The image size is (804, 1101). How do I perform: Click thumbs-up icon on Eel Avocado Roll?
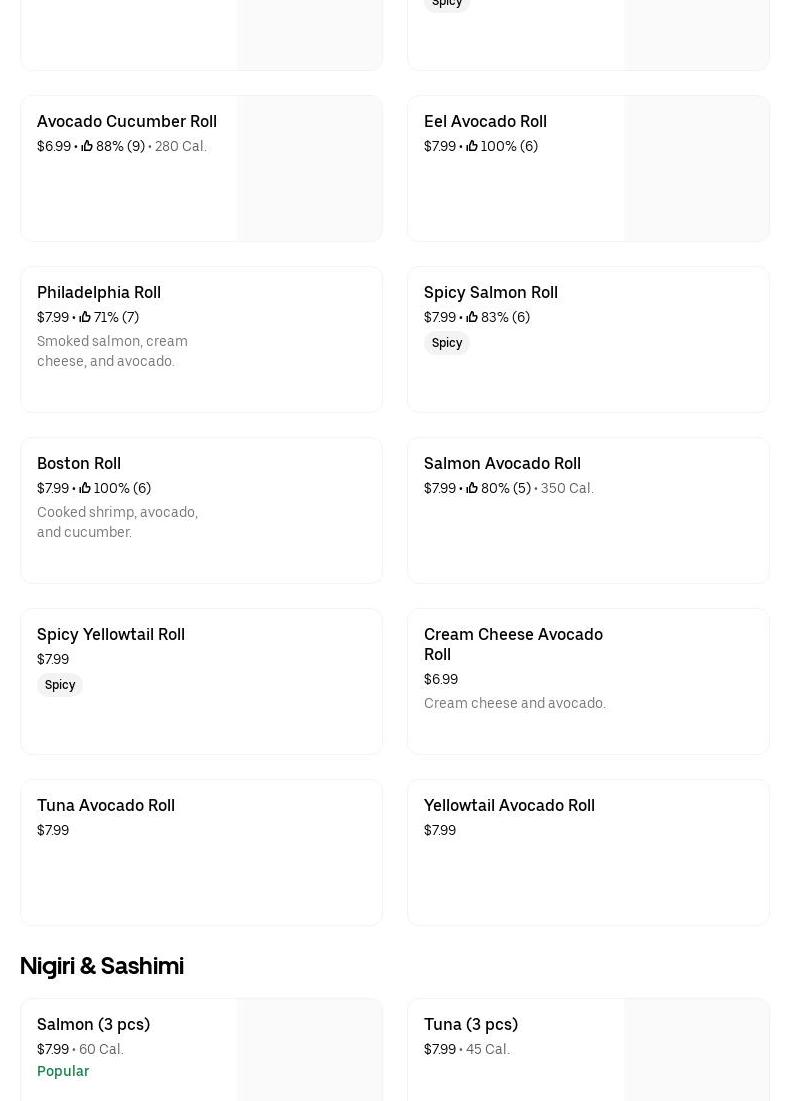[472, 146]
